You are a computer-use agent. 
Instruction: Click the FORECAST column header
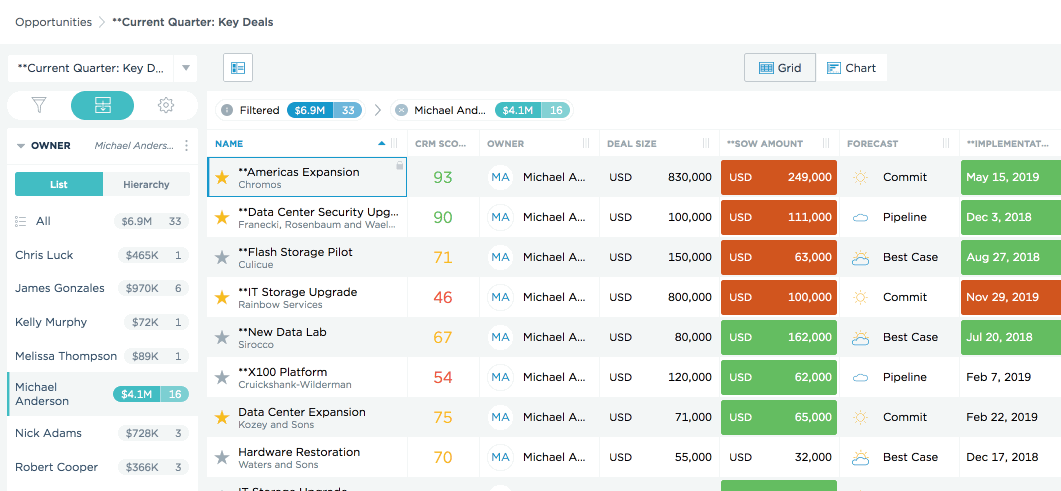click(872, 143)
